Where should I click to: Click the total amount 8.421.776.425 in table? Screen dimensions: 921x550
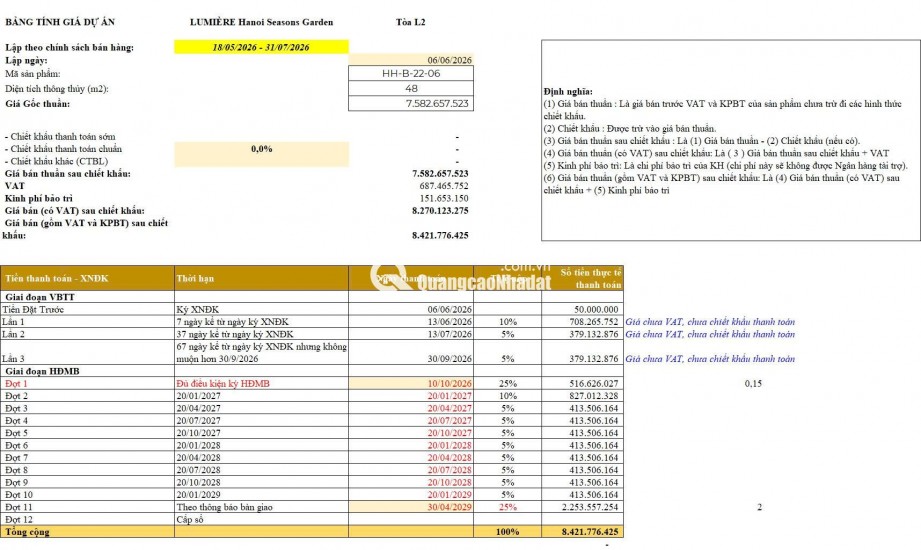[x=590, y=532]
